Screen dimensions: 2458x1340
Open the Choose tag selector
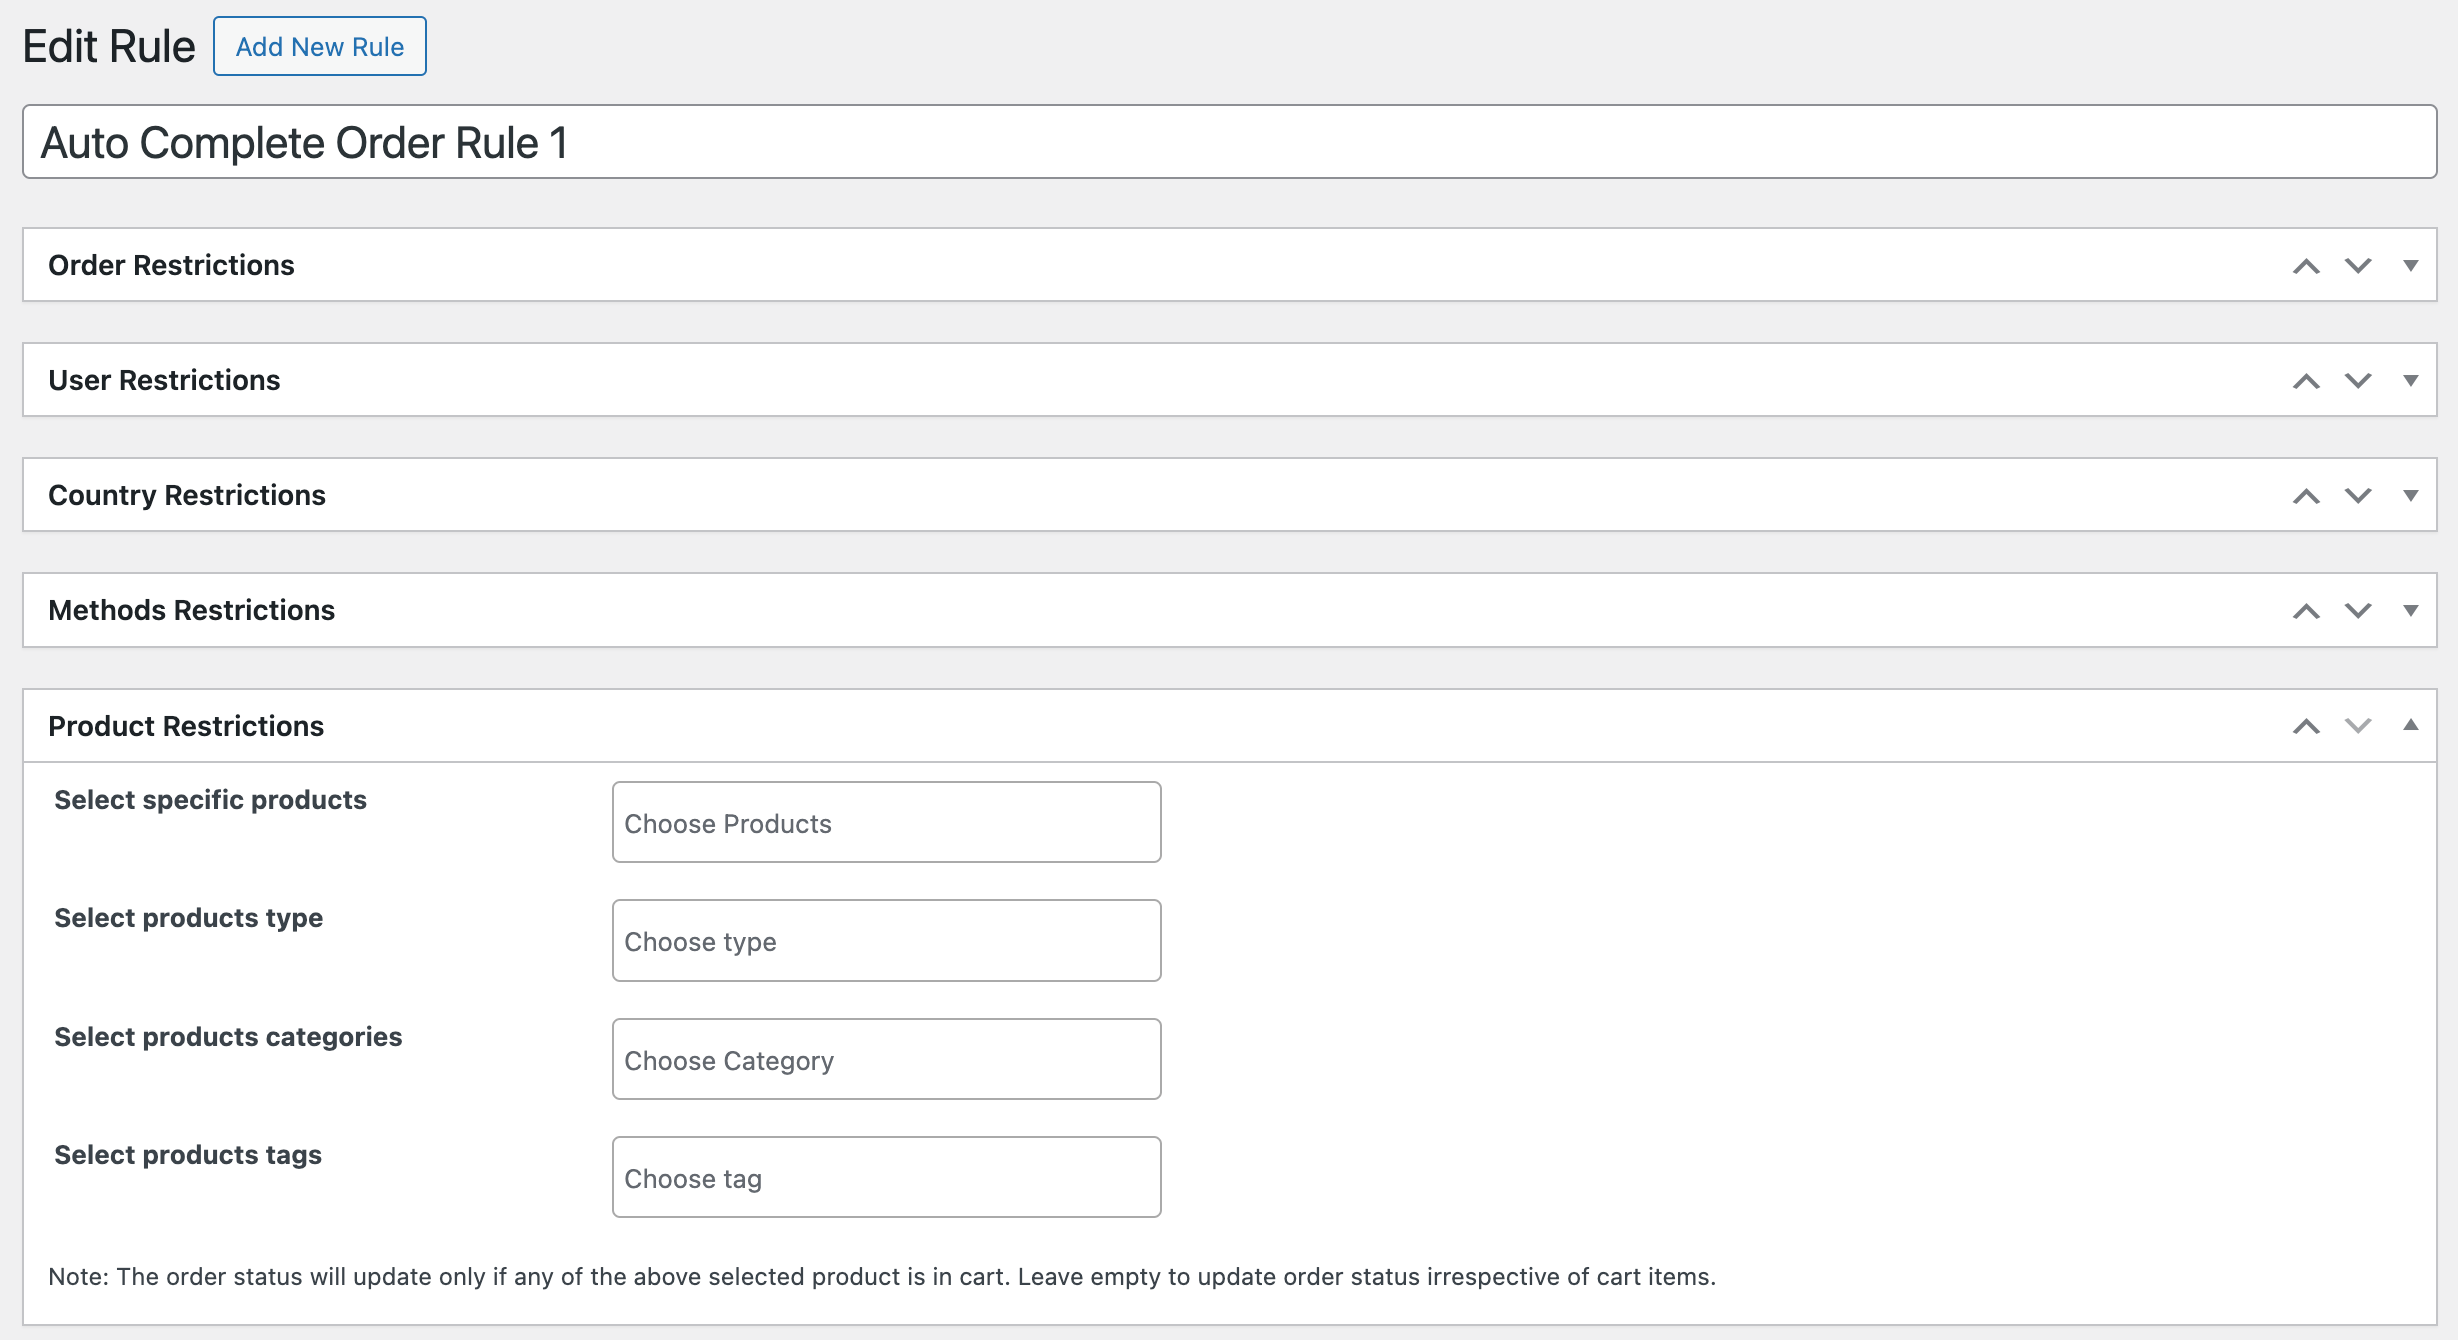coord(885,1177)
